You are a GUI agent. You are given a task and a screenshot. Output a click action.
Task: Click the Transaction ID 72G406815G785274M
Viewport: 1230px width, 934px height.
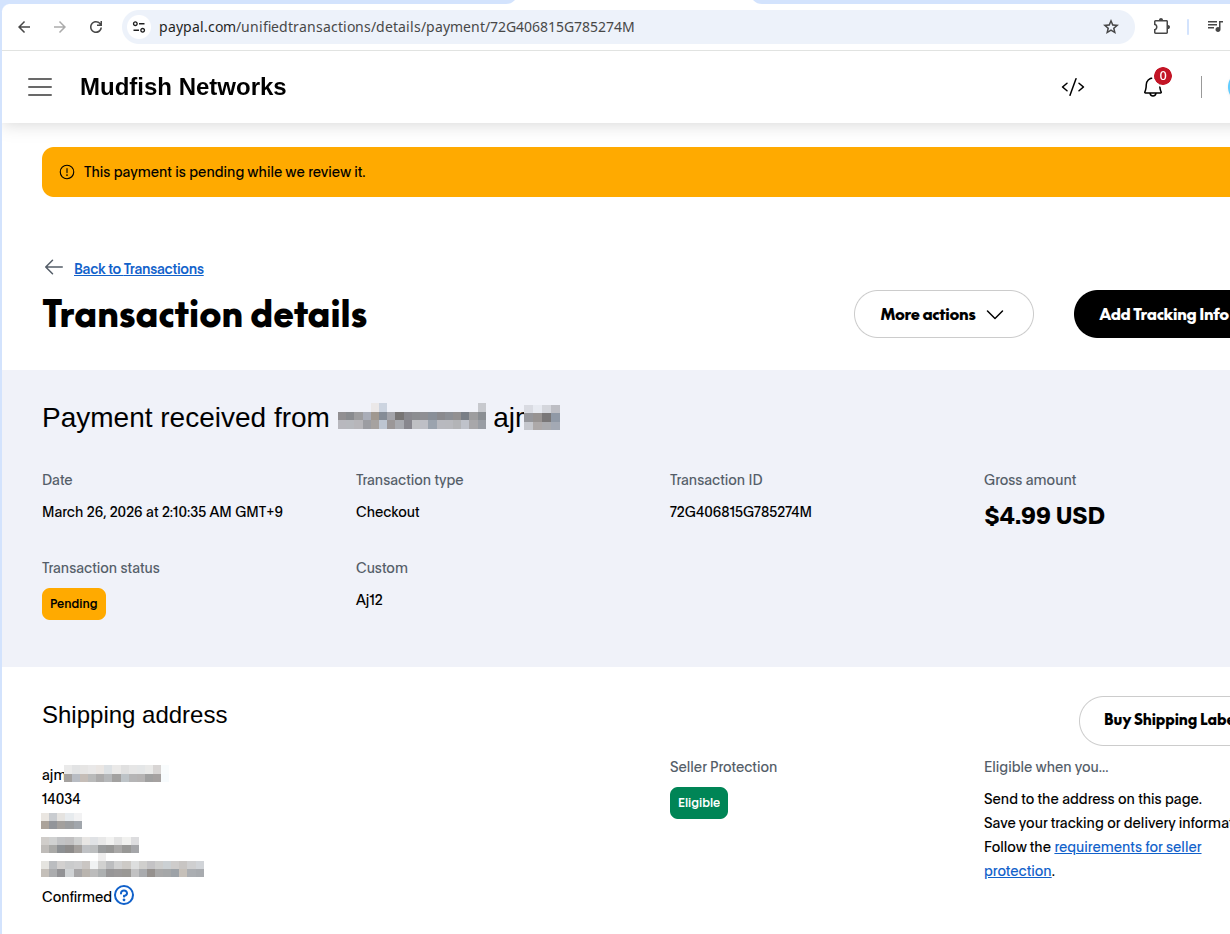point(740,512)
